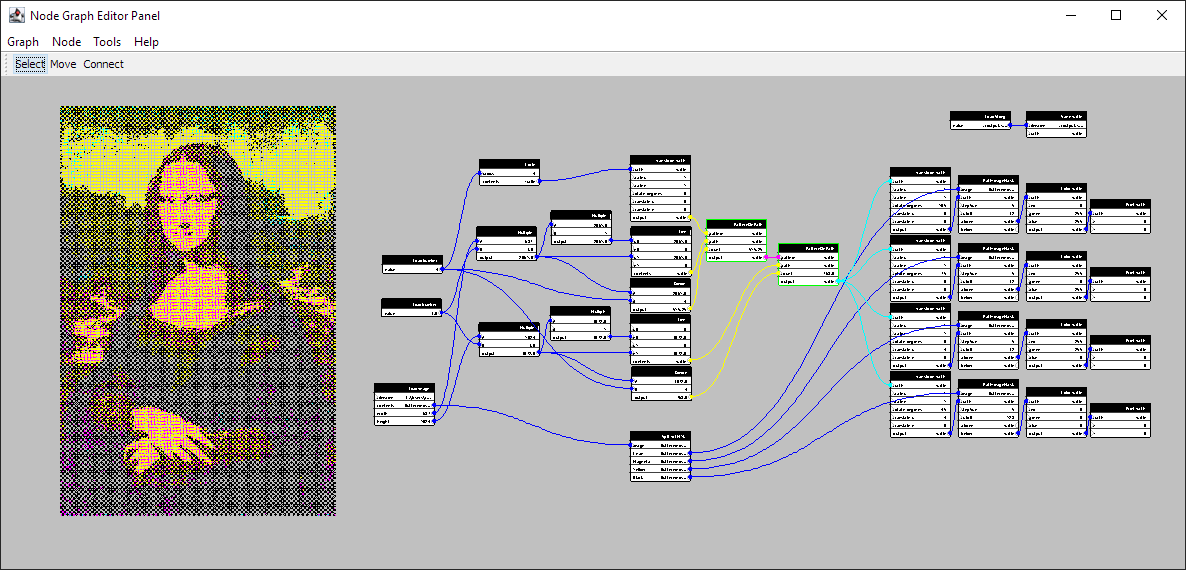
Task: Click the filename row of LoadImage node
Action: pos(405,397)
